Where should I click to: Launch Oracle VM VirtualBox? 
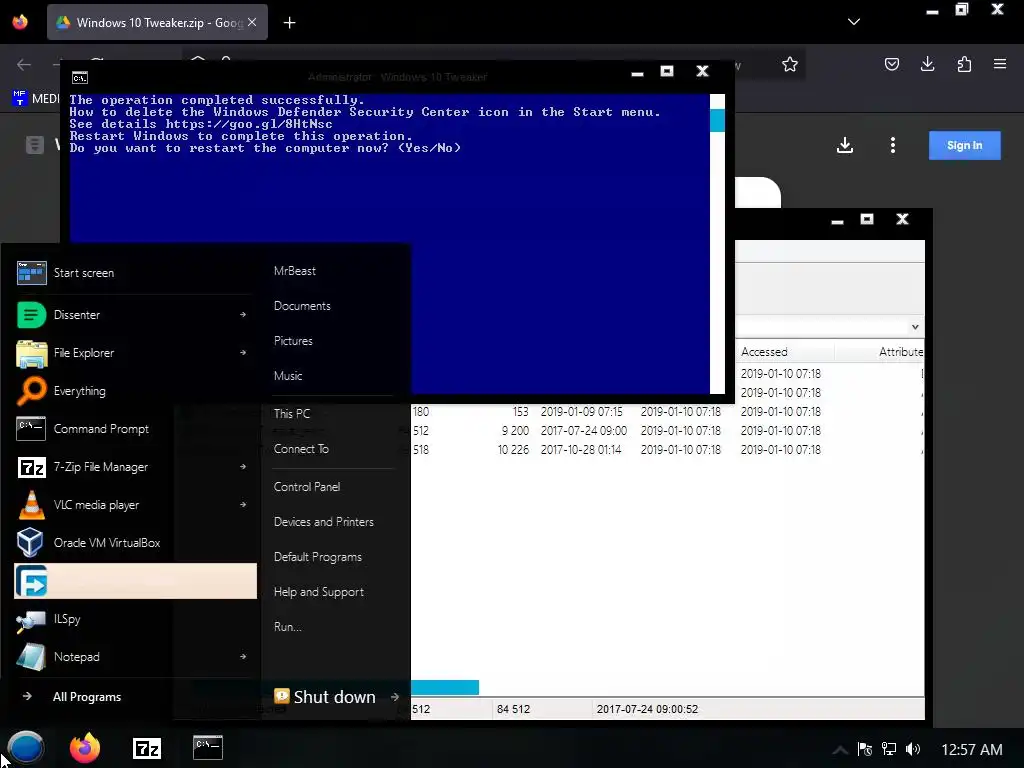coord(135,543)
